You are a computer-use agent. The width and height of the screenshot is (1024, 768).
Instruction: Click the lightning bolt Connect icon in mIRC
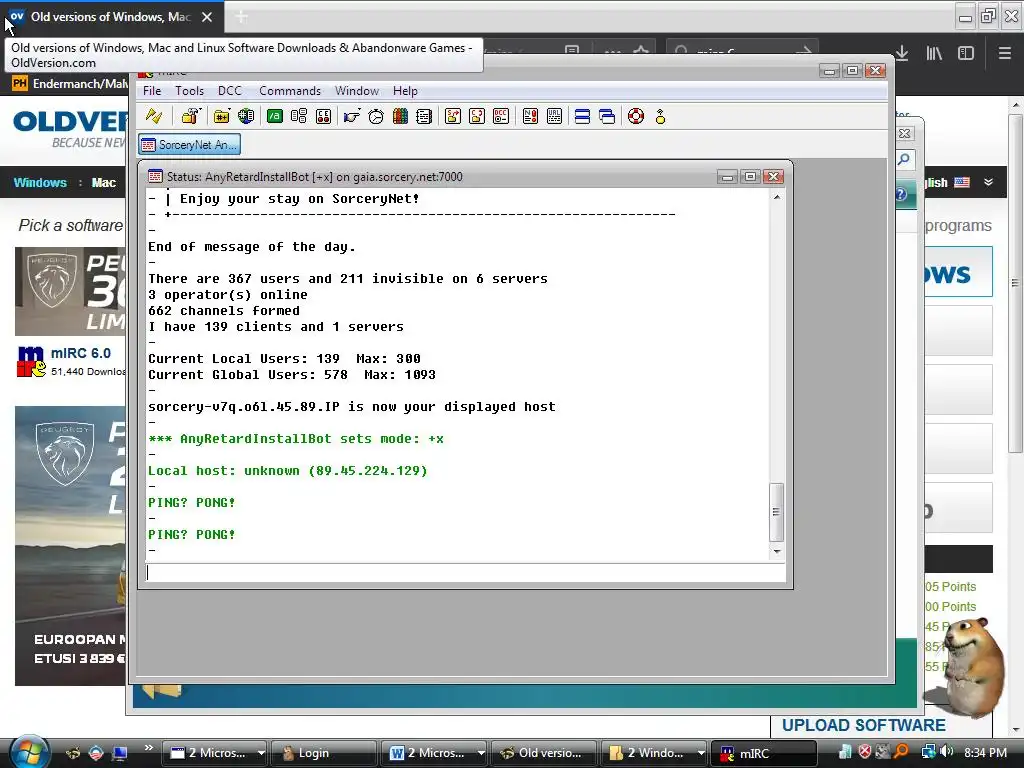[x=153, y=116]
